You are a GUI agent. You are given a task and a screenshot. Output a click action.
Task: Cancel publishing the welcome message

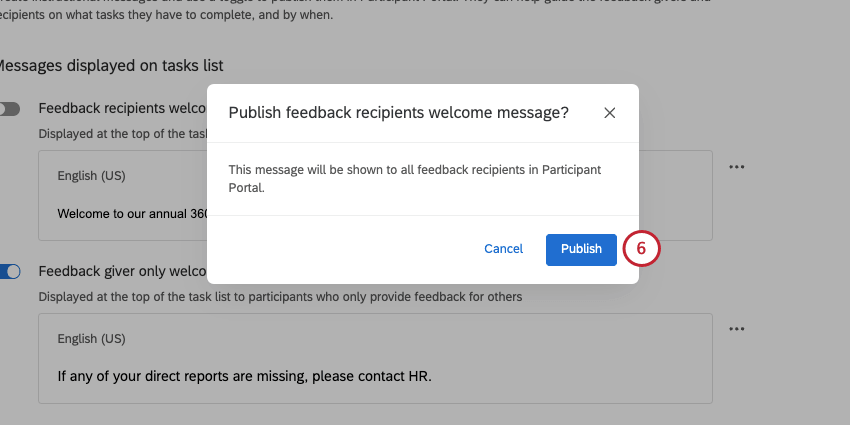pyautogui.click(x=503, y=249)
